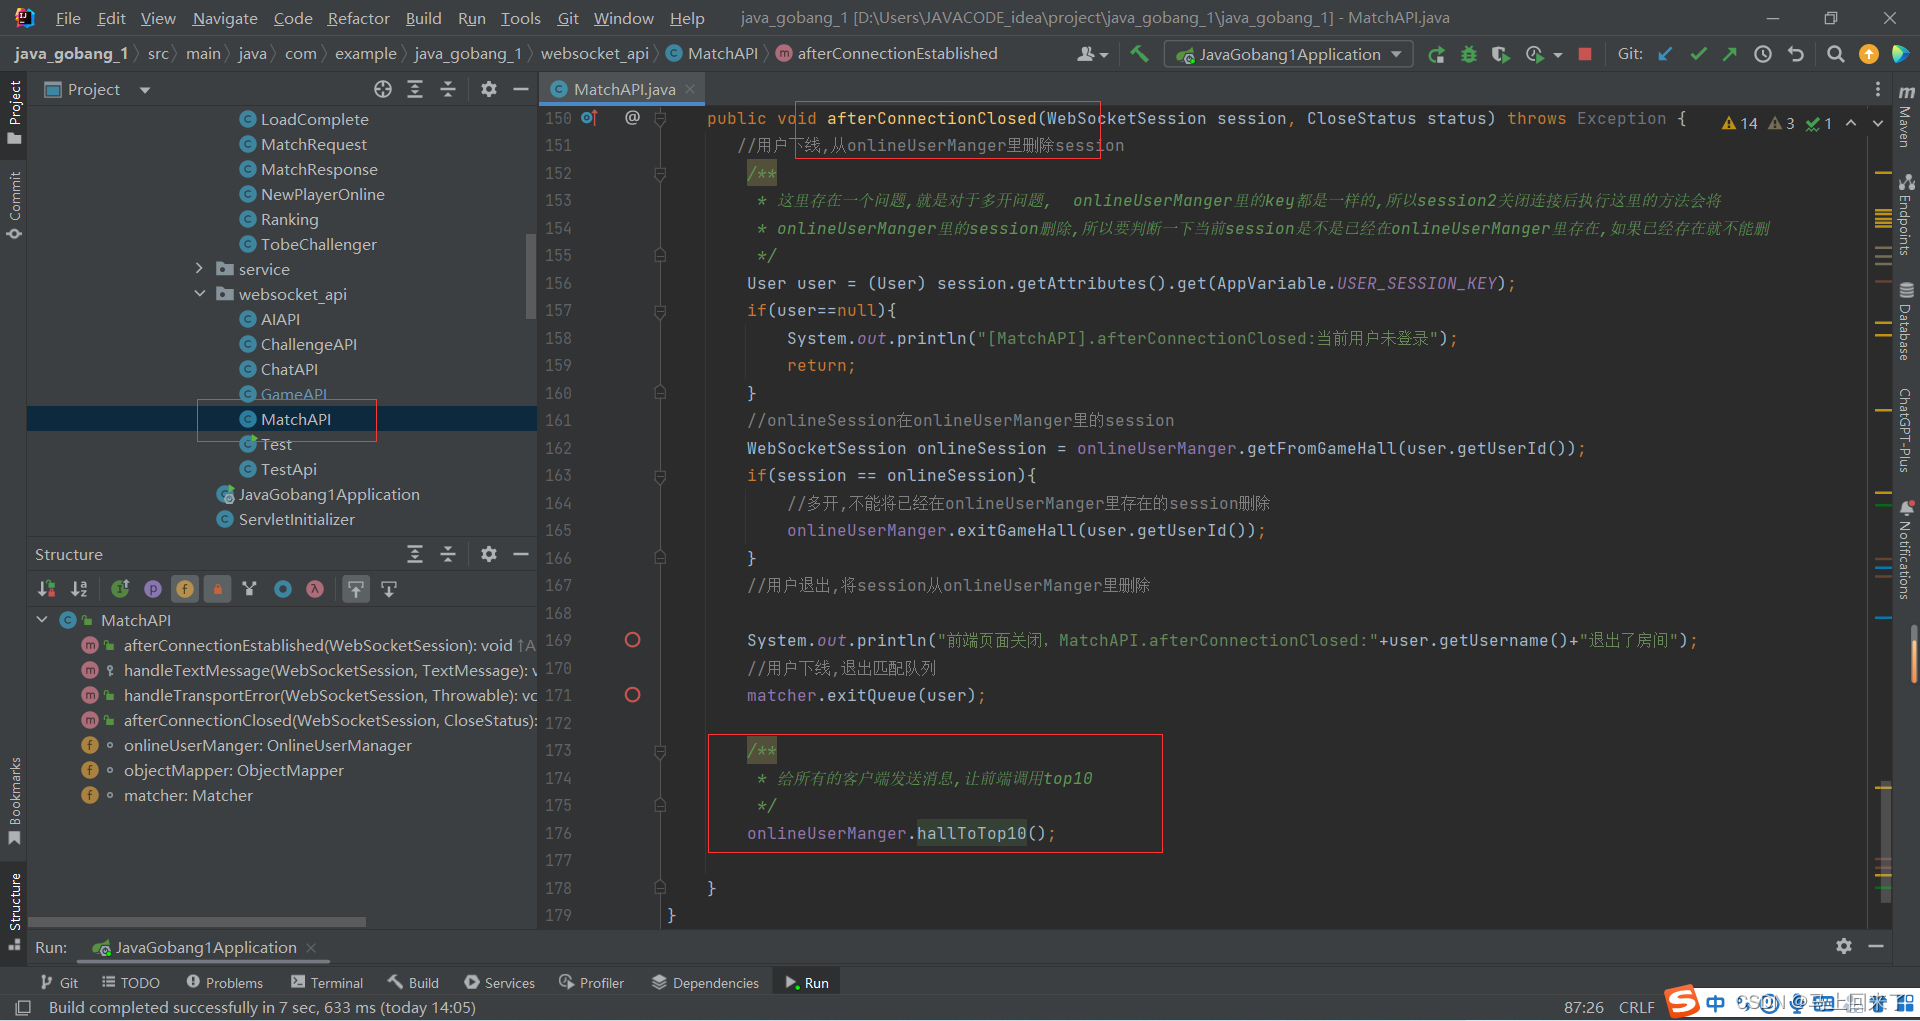Click the Git Push arrow icon
Viewport: 1920px width, 1021px height.
pyautogui.click(x=1730, y=54)
